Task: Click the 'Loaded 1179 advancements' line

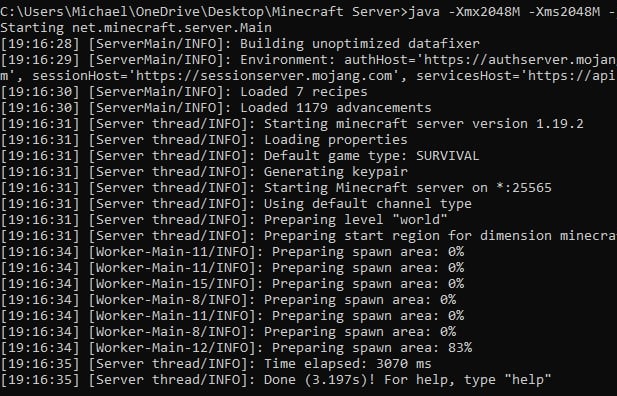Action: coord(216,108)
